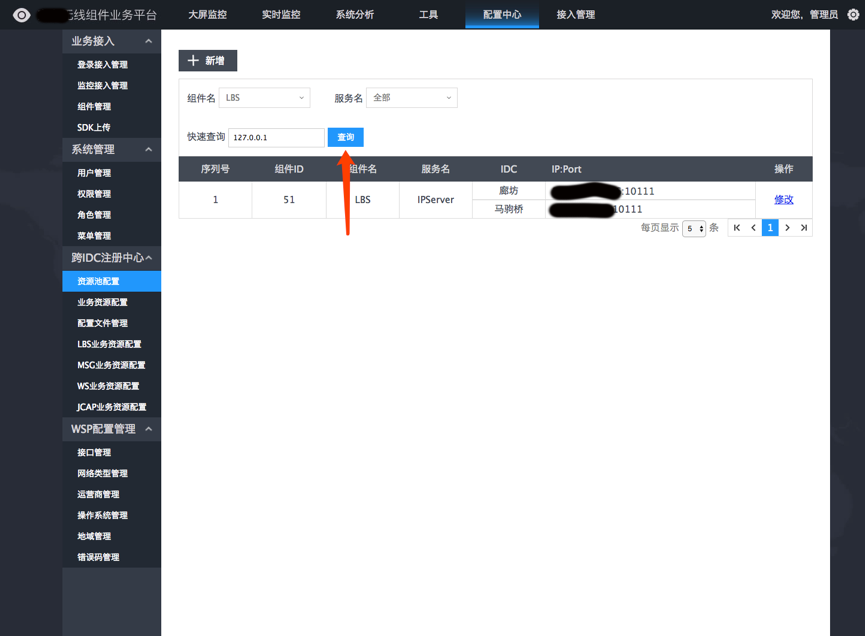Open the 实时监控 top tab

281,14
